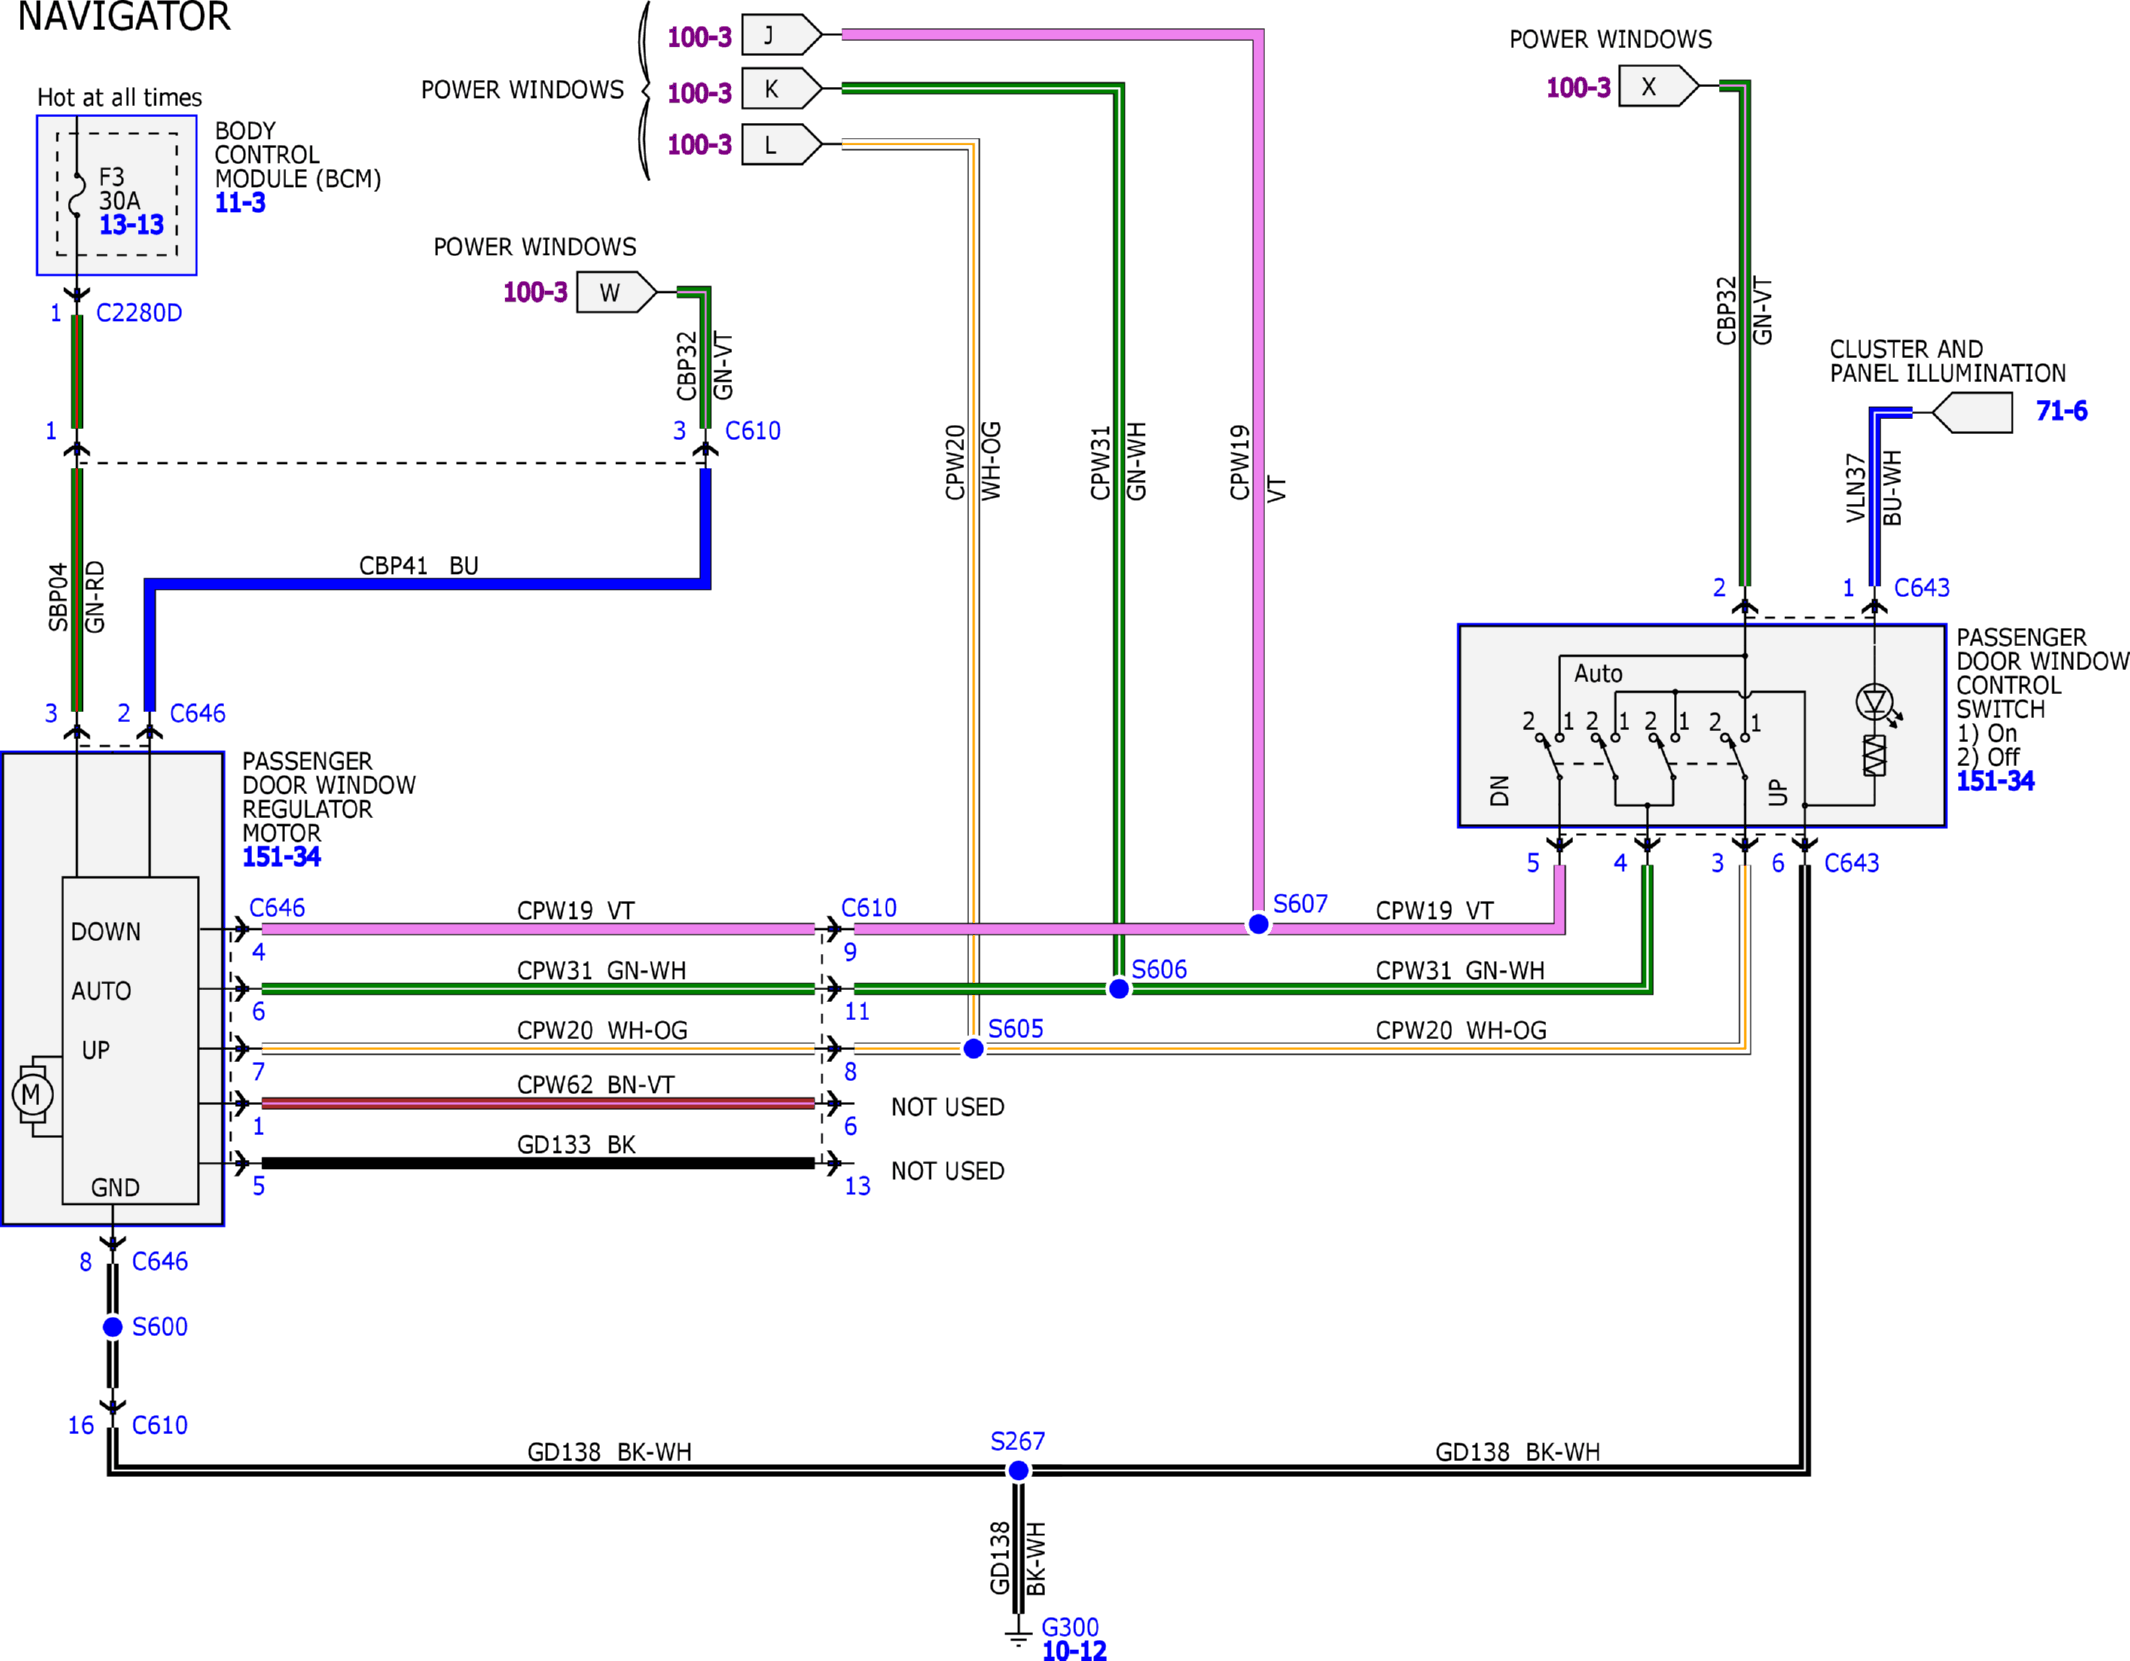Click the NAVIGATOR title text
This screenshot has height=1661, width=2130.
click(x=124, y=16)
